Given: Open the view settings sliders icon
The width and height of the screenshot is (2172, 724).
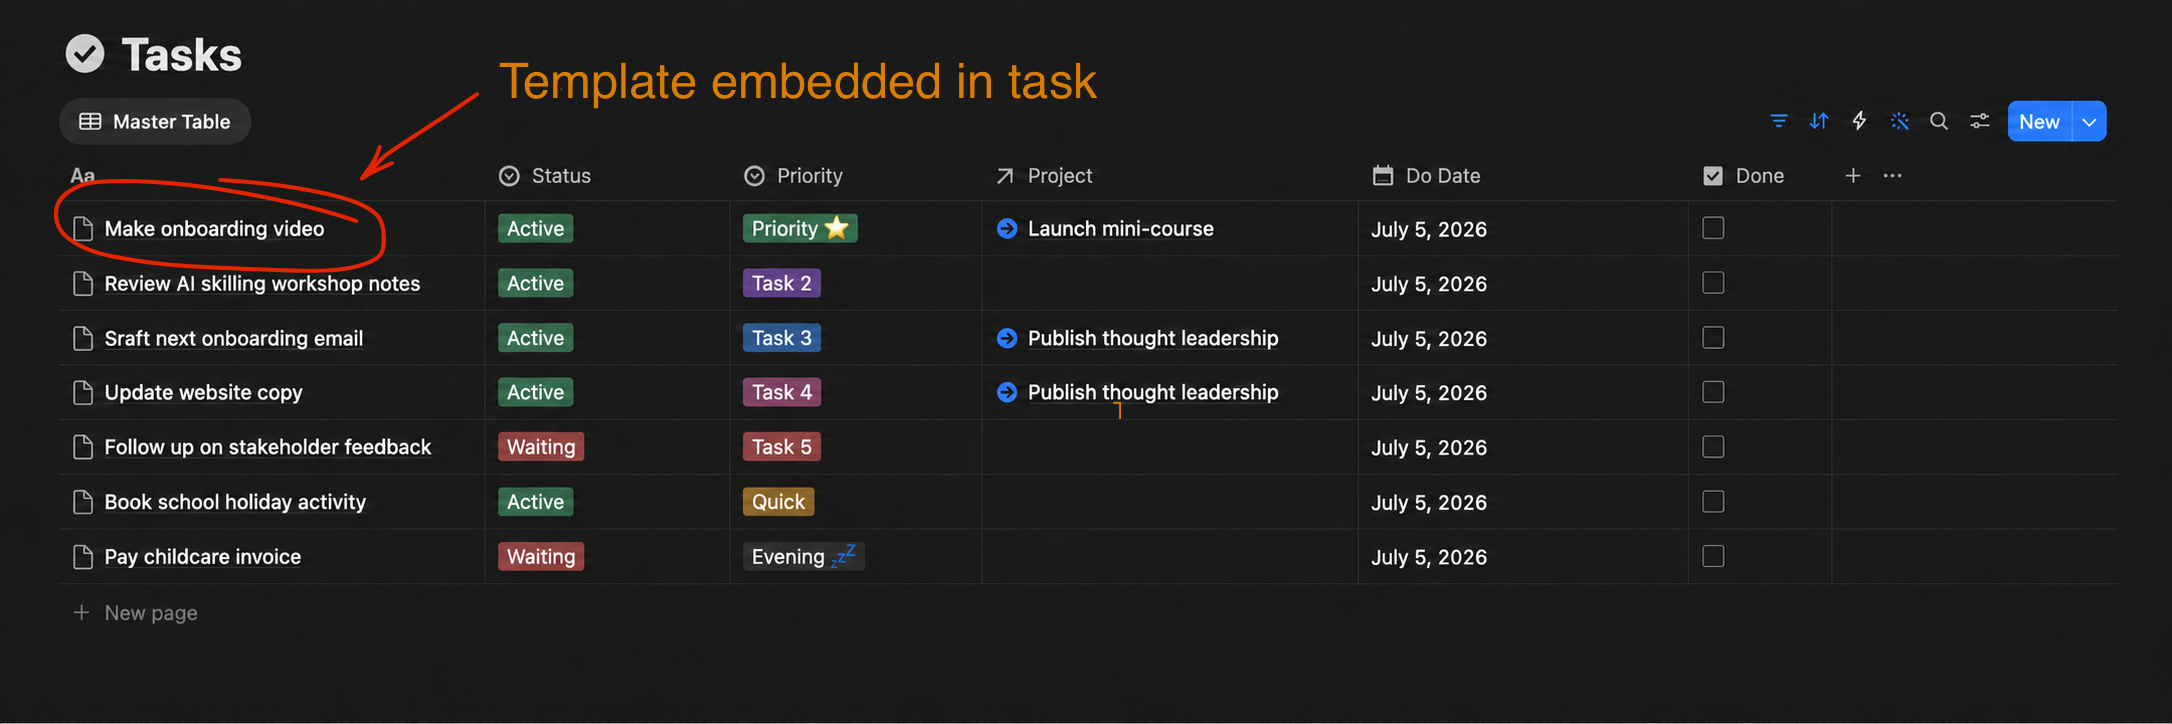Looking at the screenshot, I should pos(1979,121).
